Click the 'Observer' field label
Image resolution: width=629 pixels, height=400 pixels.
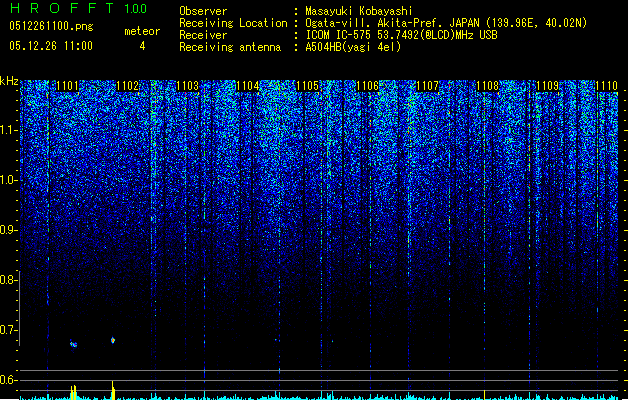pyautogui.click(x=203, y=11)
